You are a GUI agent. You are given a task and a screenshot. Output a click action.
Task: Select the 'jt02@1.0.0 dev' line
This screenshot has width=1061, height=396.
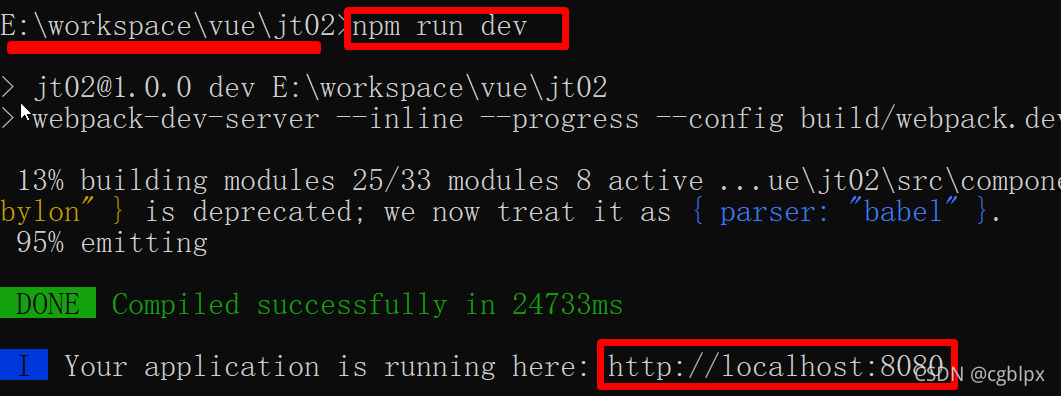303,88
